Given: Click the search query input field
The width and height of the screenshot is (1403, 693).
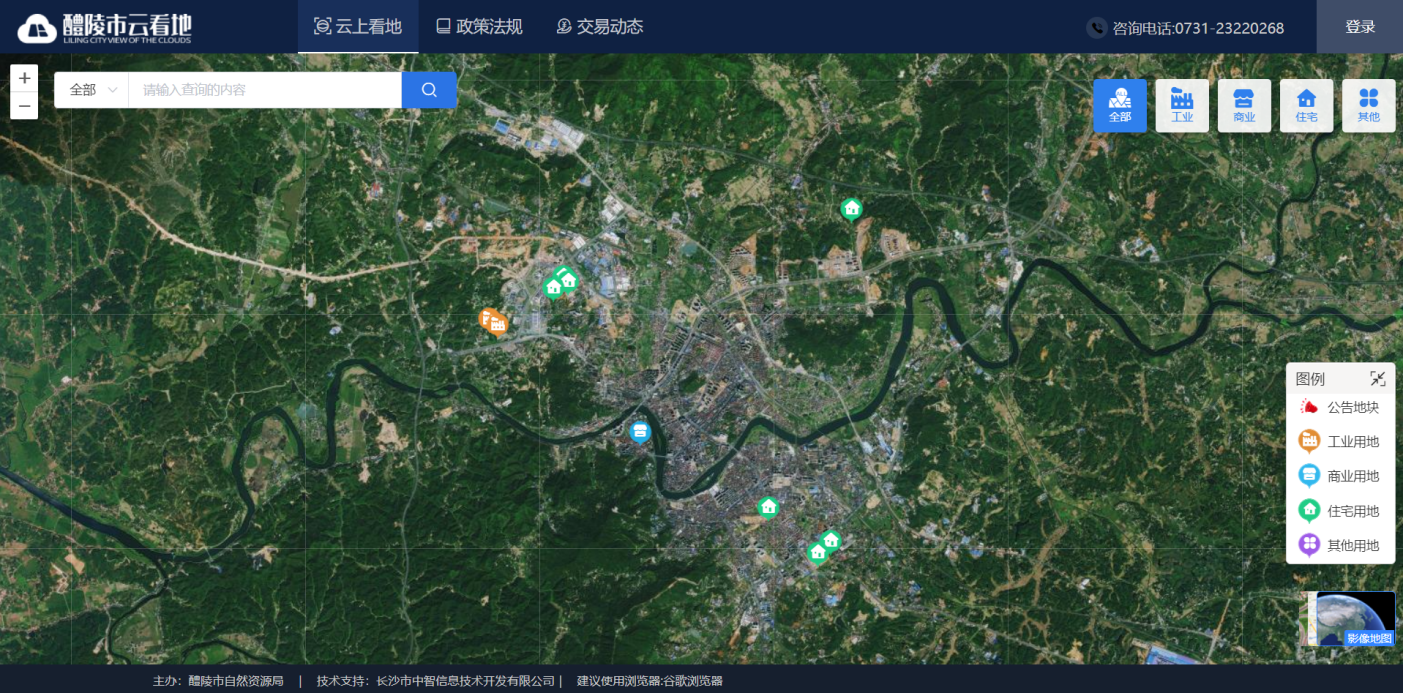Looking at the screenshot, I should coord(265,90).
